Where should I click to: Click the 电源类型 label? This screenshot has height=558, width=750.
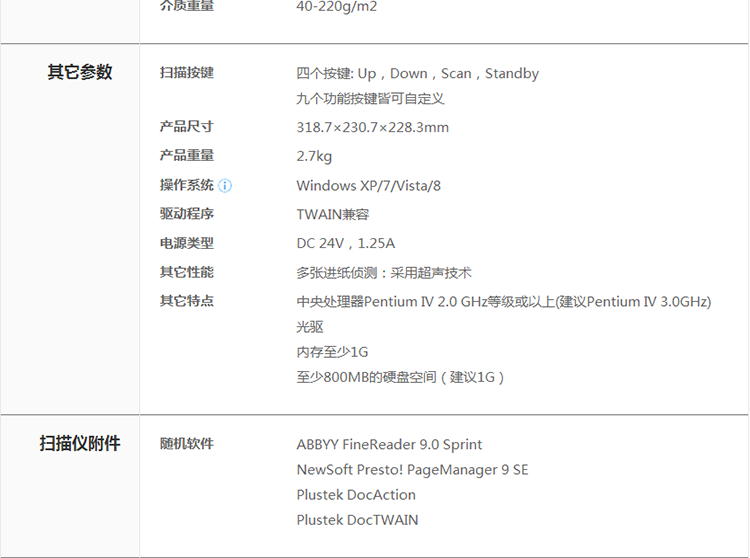[x=187, y=243]
